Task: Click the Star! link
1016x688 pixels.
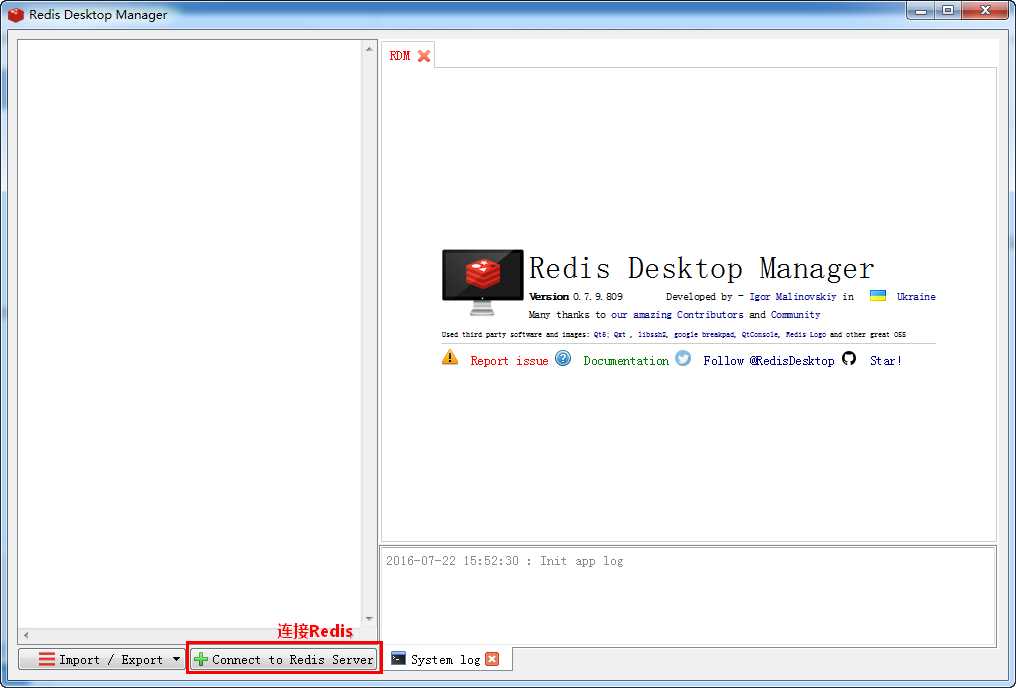Action: [x=885, y=361]
